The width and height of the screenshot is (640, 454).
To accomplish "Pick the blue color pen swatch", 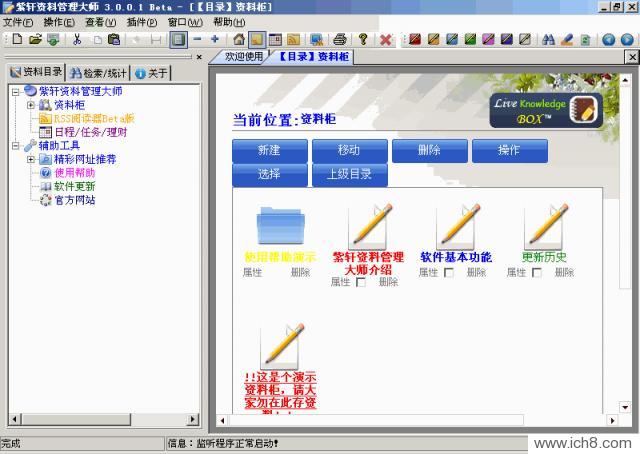I will click(x=452, y=40).
